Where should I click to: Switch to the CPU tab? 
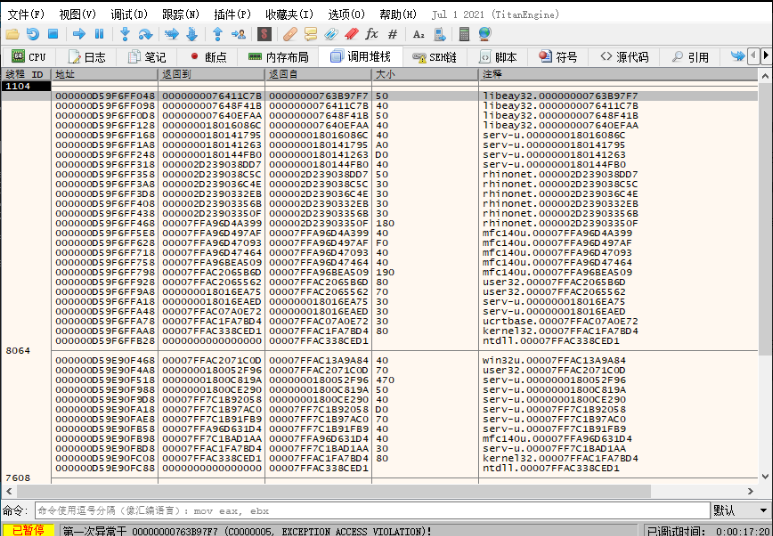tap(29, 57)
